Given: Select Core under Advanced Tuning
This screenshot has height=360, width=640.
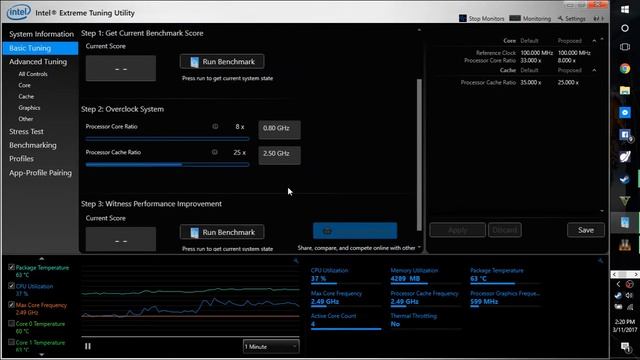Looking at the screenshot, I should pyautogui.click(x=24, y=85).
